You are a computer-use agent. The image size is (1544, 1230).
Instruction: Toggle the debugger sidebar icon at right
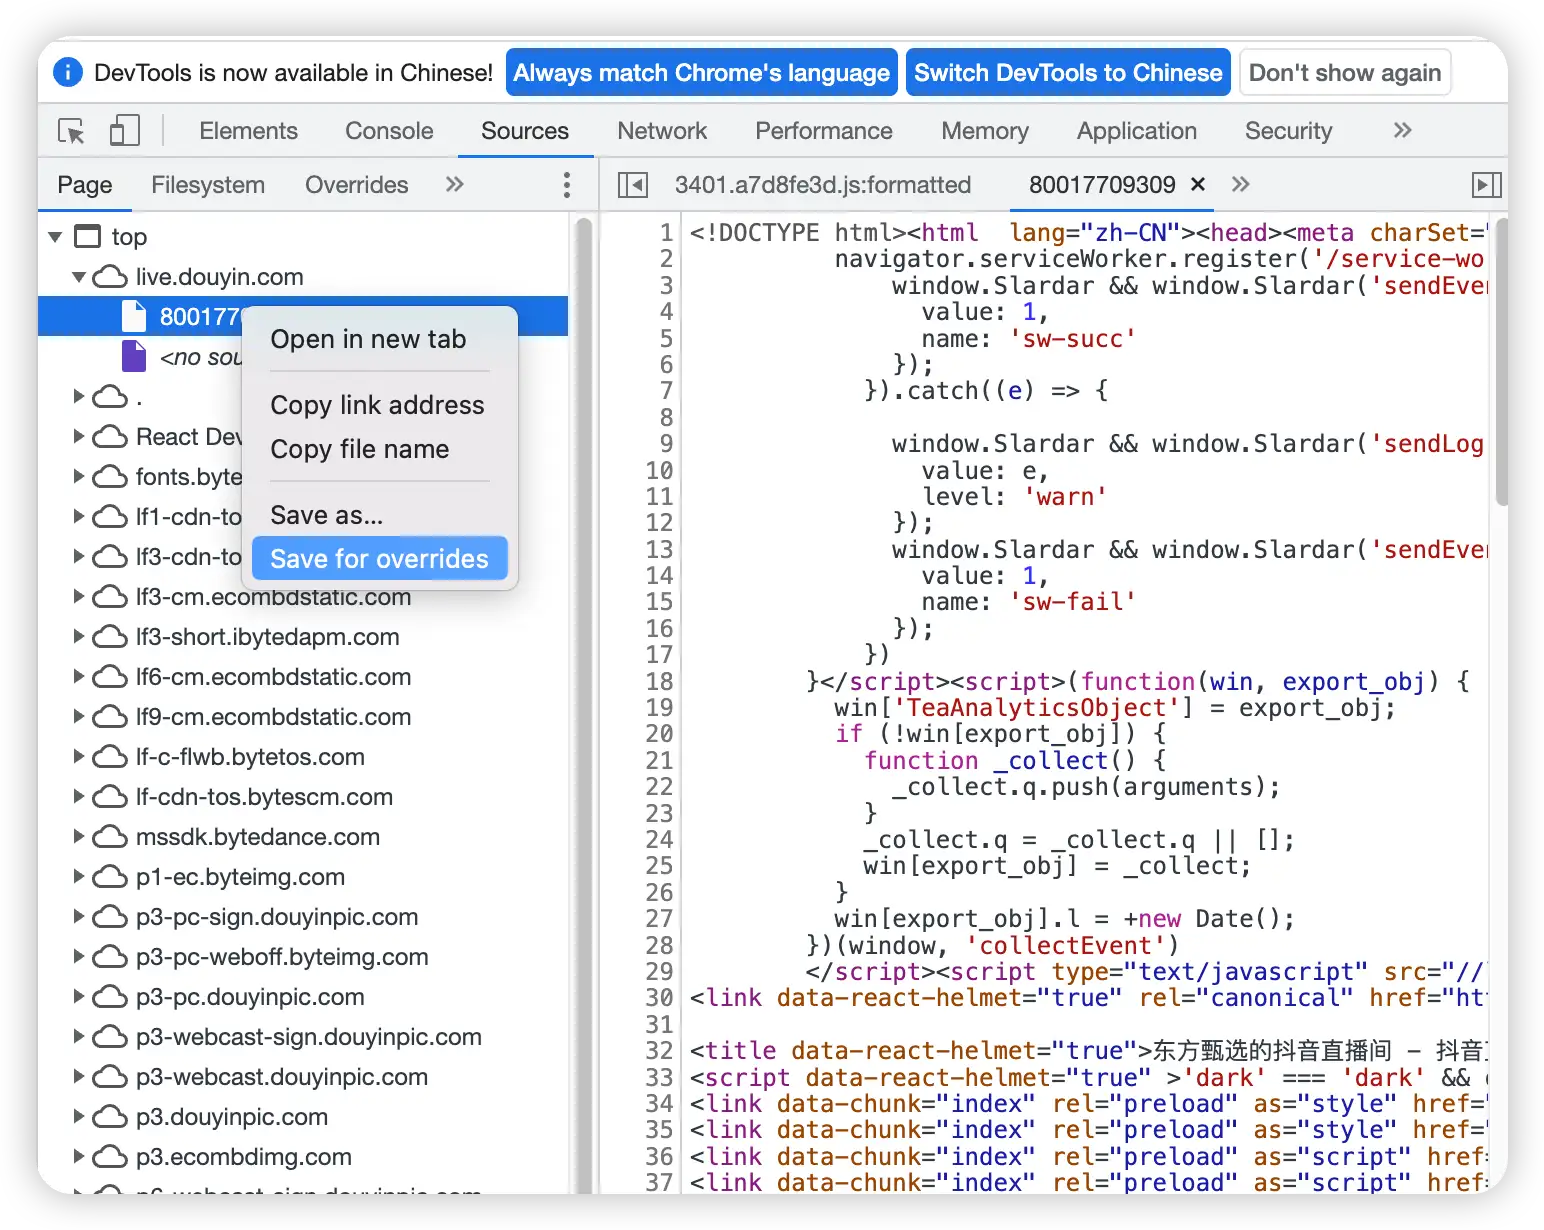pyautogui.click(x=1487, y=184)
